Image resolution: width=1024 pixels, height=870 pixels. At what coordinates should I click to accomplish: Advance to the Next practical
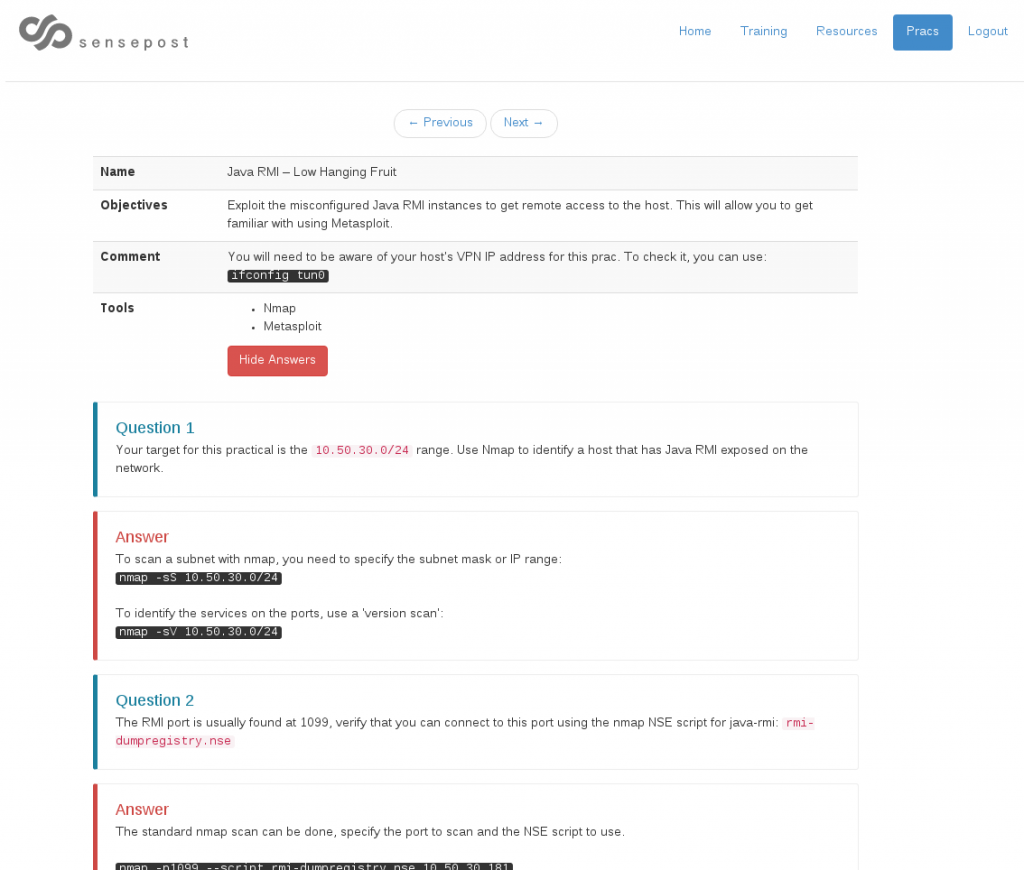(523, 123)
